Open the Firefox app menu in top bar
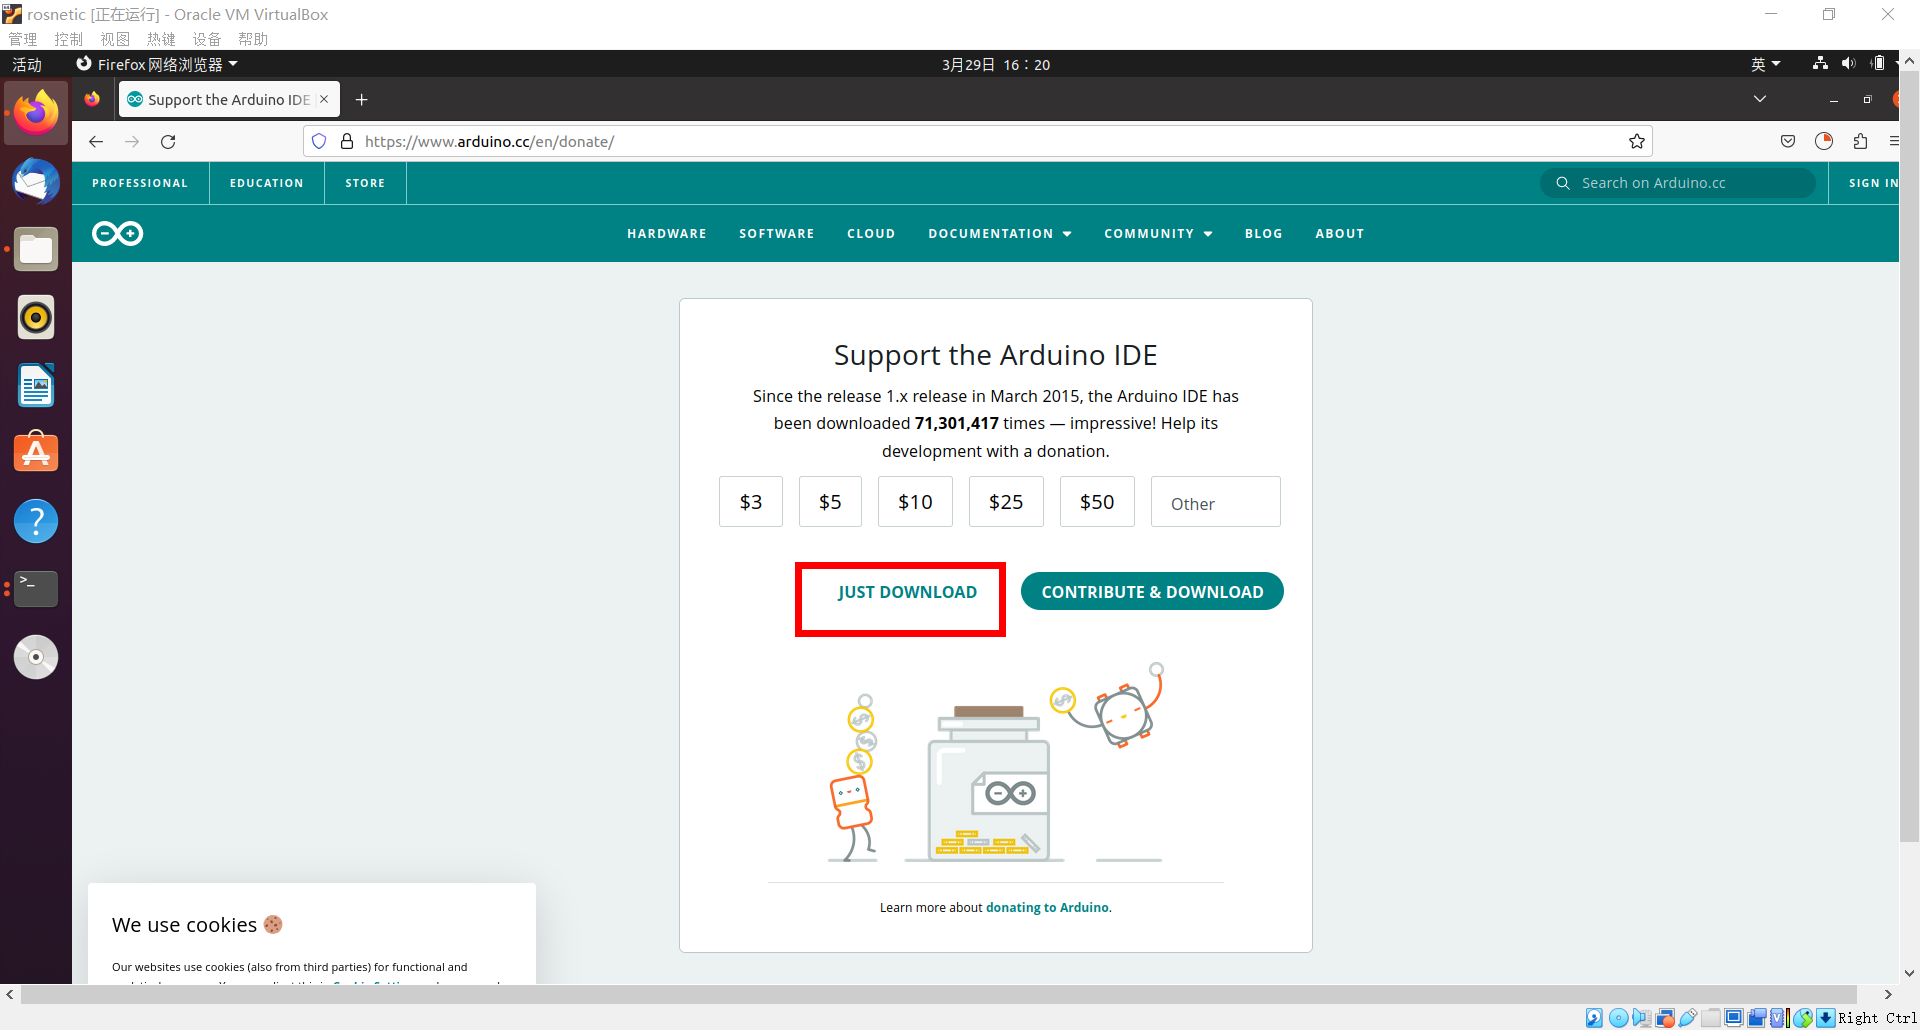 [157, 64]
